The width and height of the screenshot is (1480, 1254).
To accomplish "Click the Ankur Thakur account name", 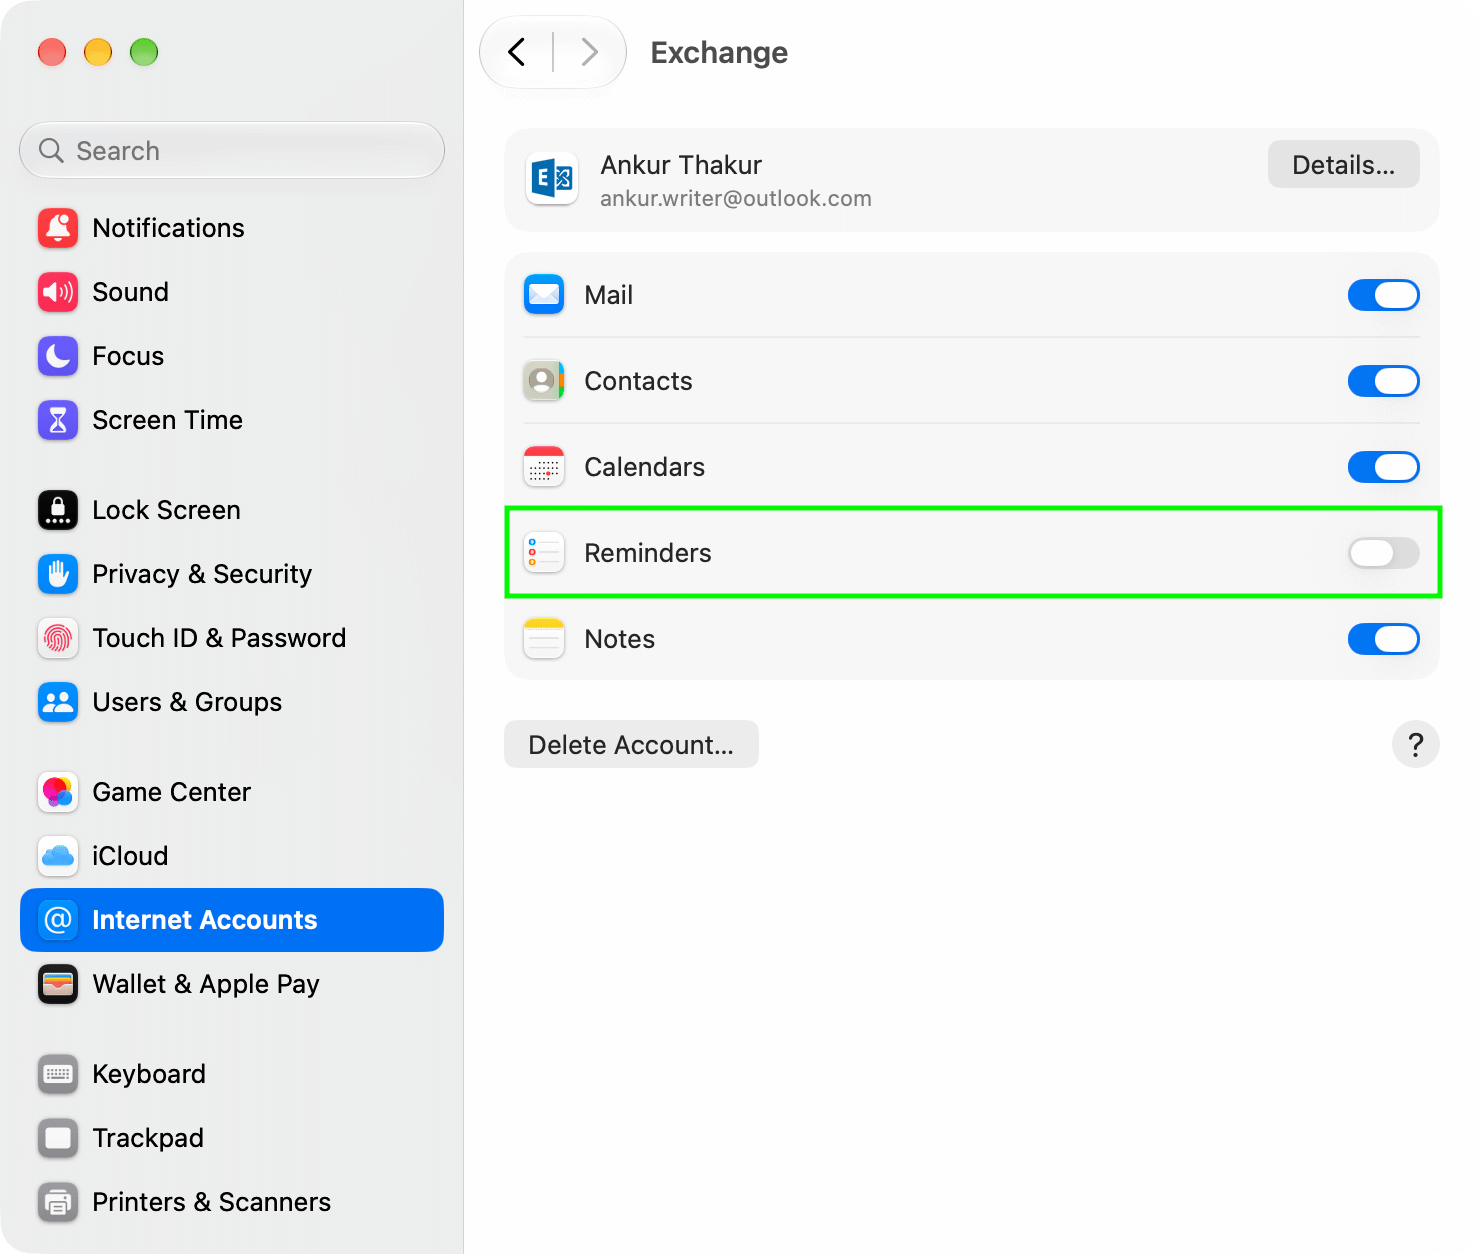I will 681,165.
